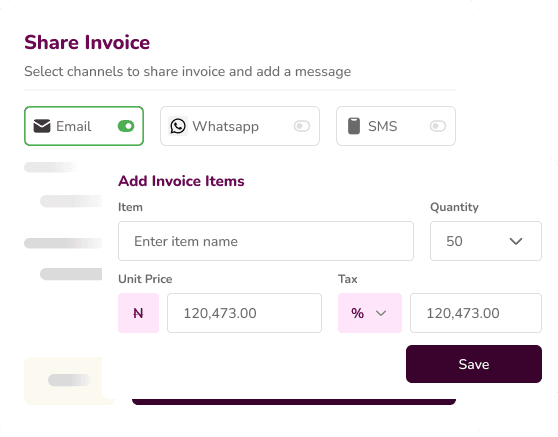Viewport: 558px width, 437px height.
Task: Enable the SMS toggle switch
Action: (x=438, y=126)
